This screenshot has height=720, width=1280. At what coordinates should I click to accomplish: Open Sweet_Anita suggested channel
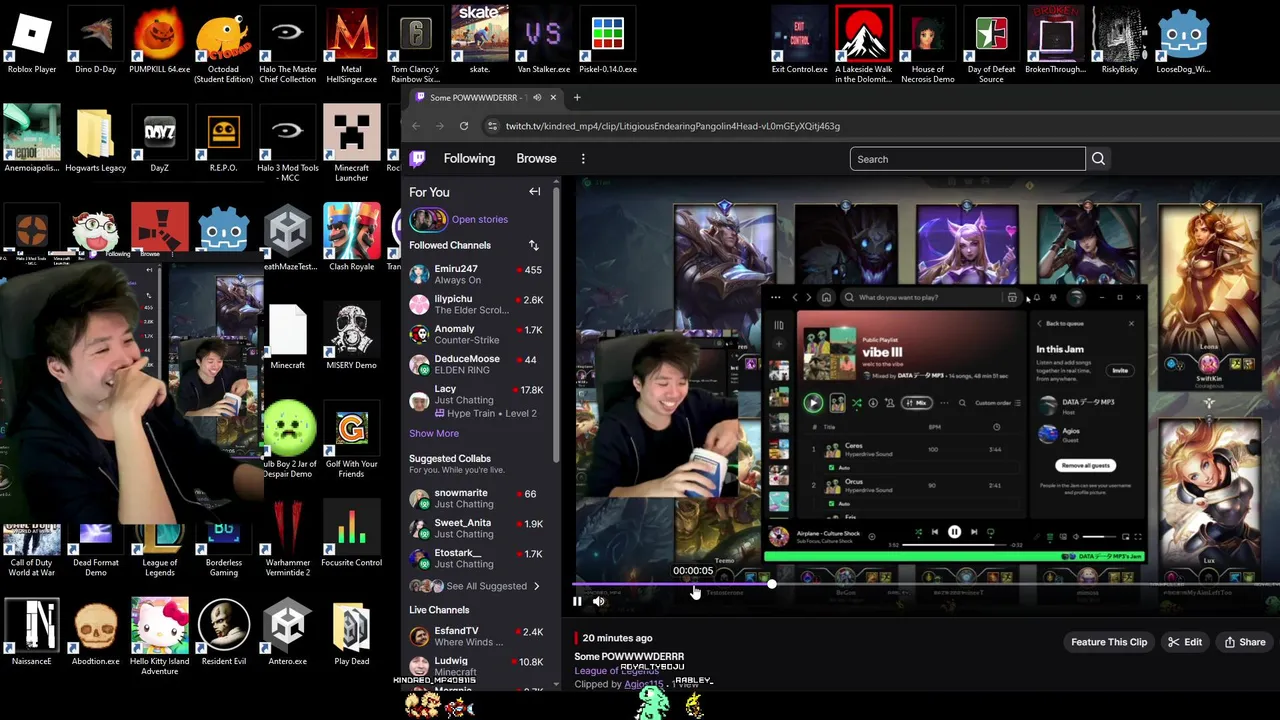click(x=476, y=528)
